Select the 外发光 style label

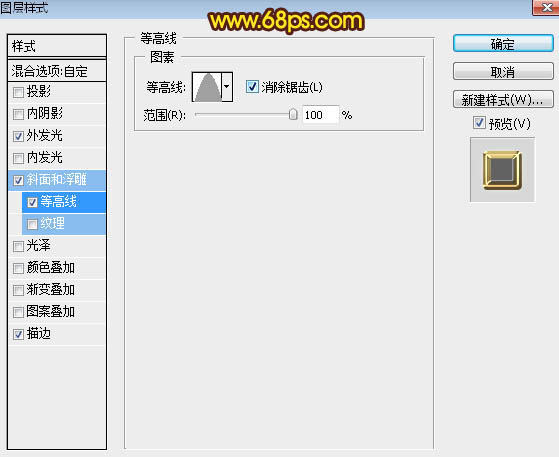pos(45,136)
